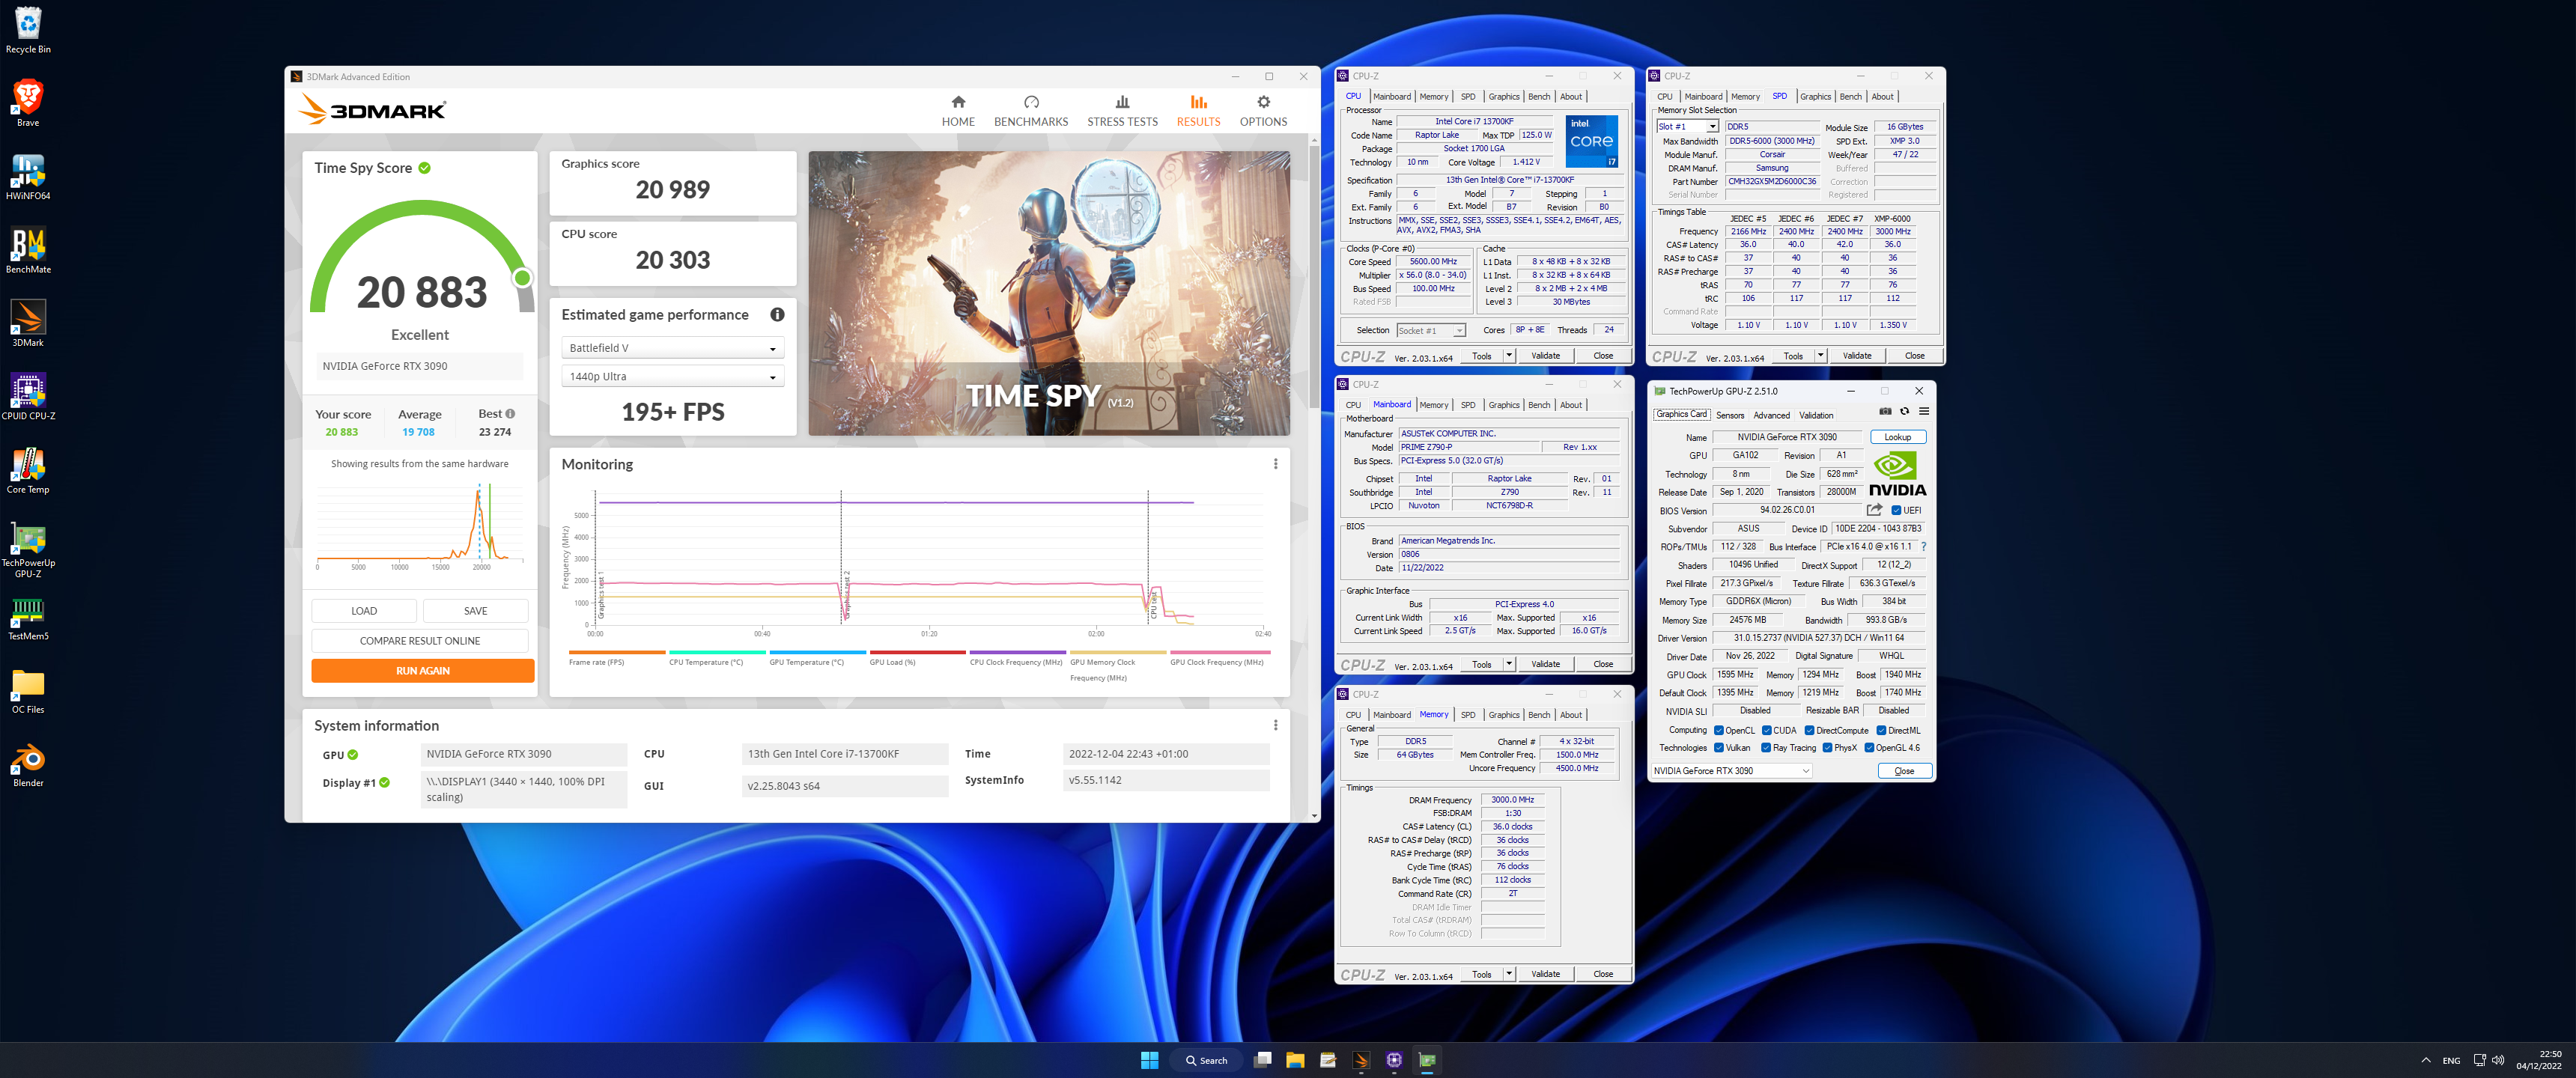Open File Explorer from the taskbar
The image size is (2576, 1078).
pos(1295,1060)
